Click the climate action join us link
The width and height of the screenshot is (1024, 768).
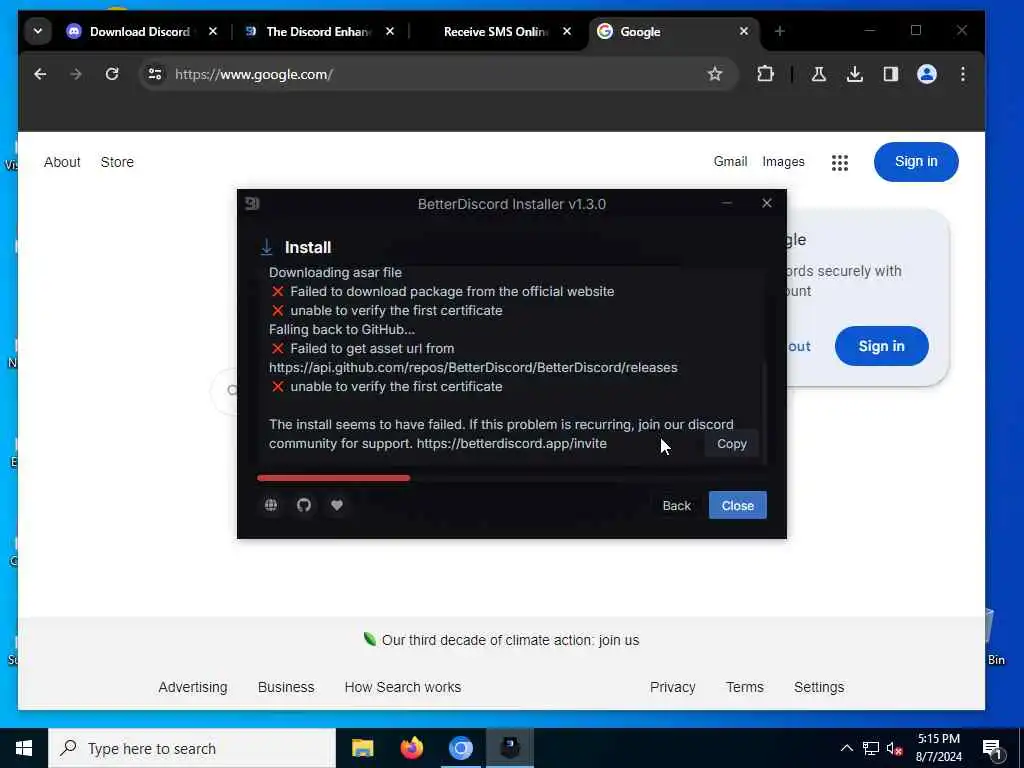pyautogui.click(x=510, y=640)
